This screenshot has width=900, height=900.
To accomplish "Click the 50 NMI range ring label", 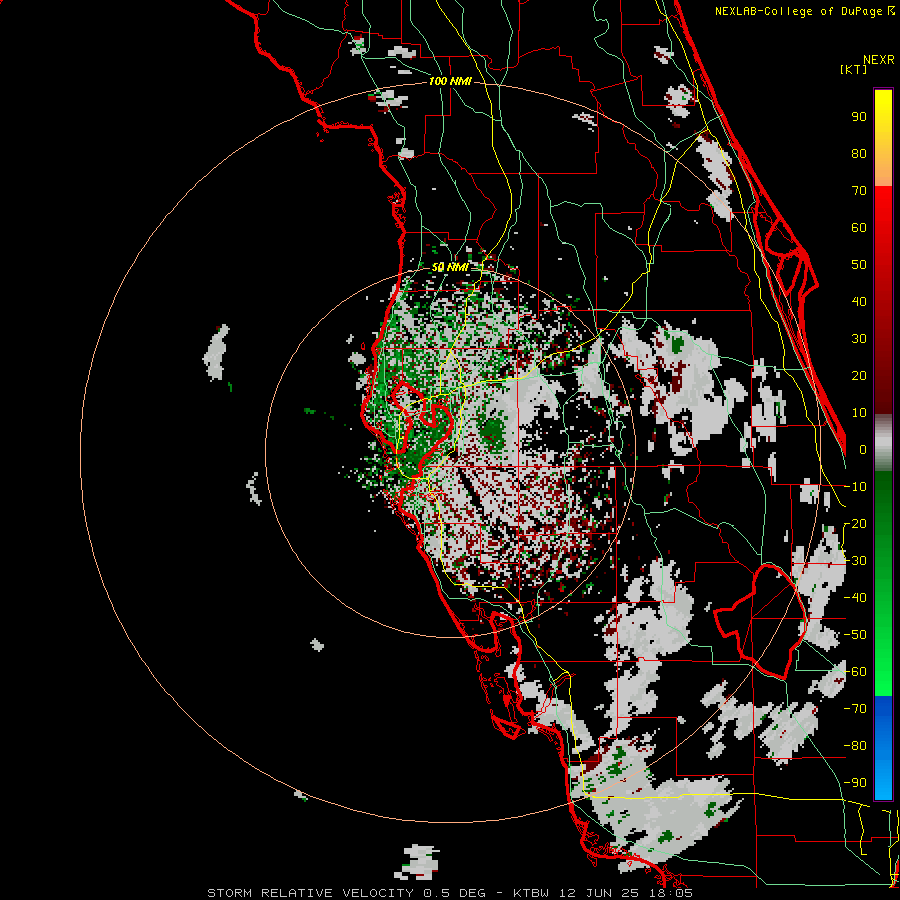I will click(x=449, y=267).
